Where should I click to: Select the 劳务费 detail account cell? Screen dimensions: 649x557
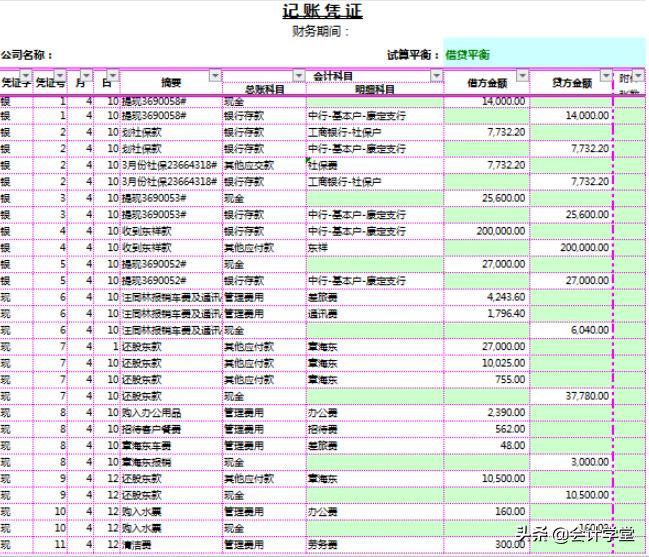click(375, 545)
